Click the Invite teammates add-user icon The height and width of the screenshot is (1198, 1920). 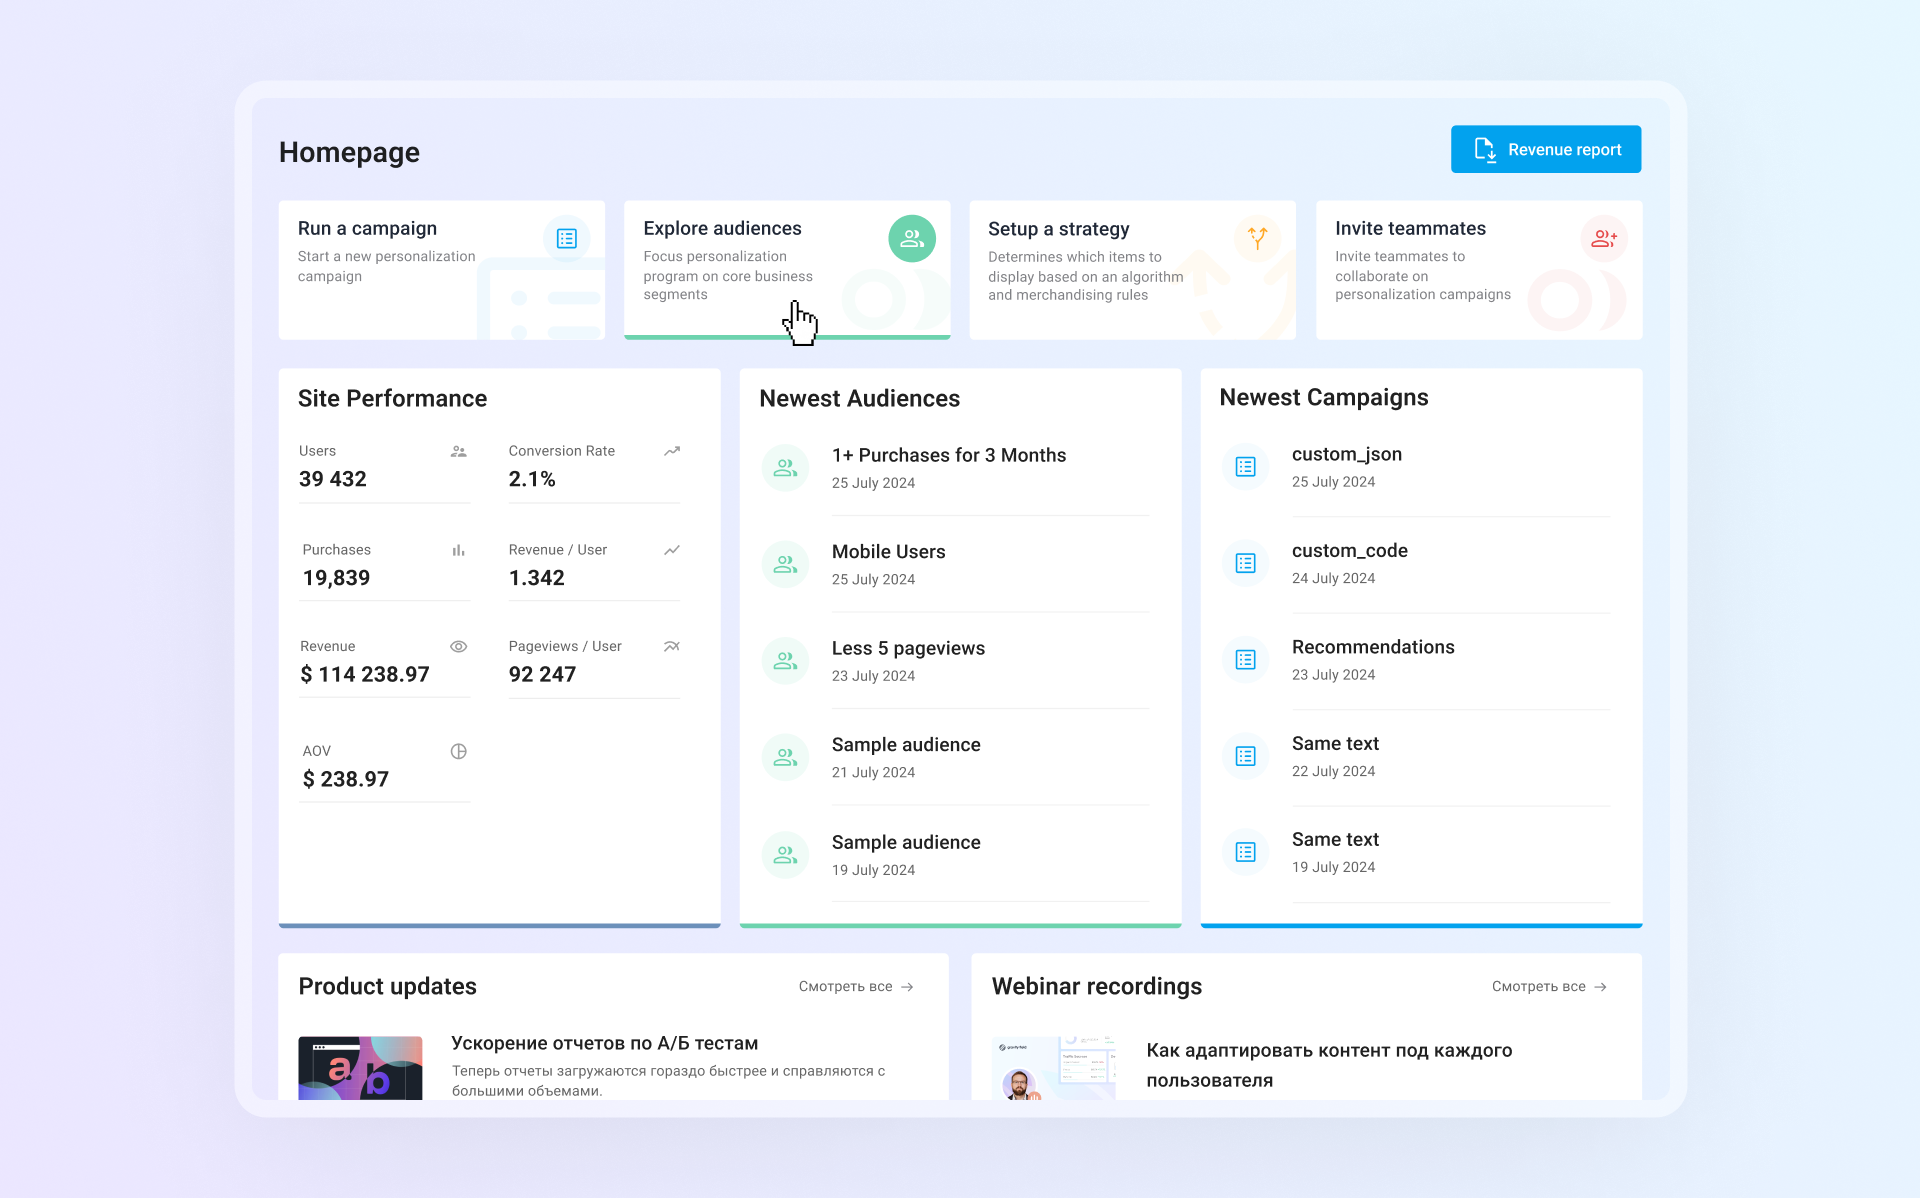tap(1603, 238)
